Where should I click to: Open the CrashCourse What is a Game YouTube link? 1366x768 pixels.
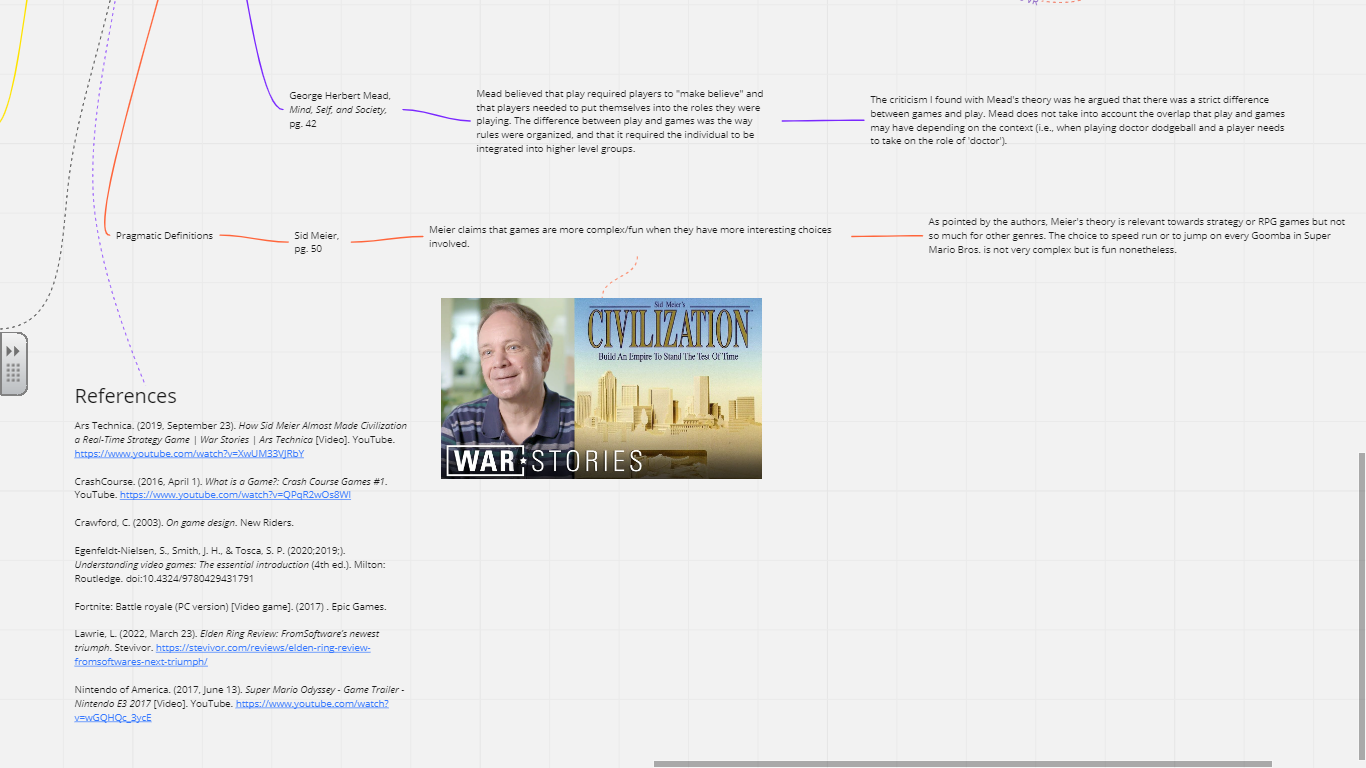coord(235,495)
